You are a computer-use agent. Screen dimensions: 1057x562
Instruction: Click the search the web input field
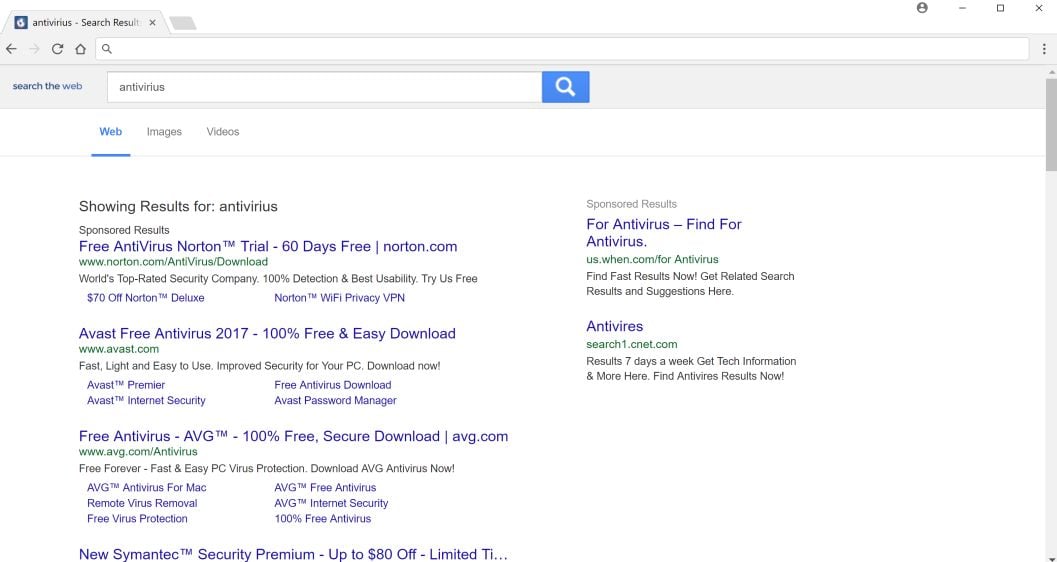point(325,87)
